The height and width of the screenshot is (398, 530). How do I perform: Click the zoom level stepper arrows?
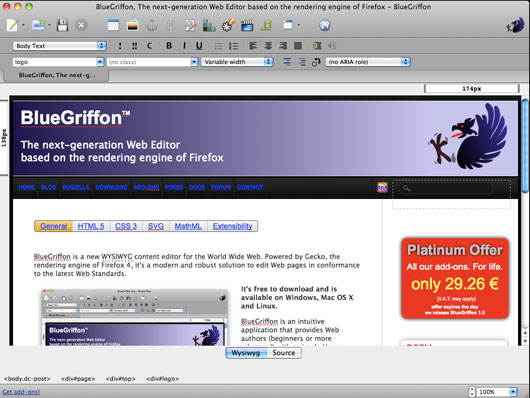pyautogui.click(x=472, y=392)
